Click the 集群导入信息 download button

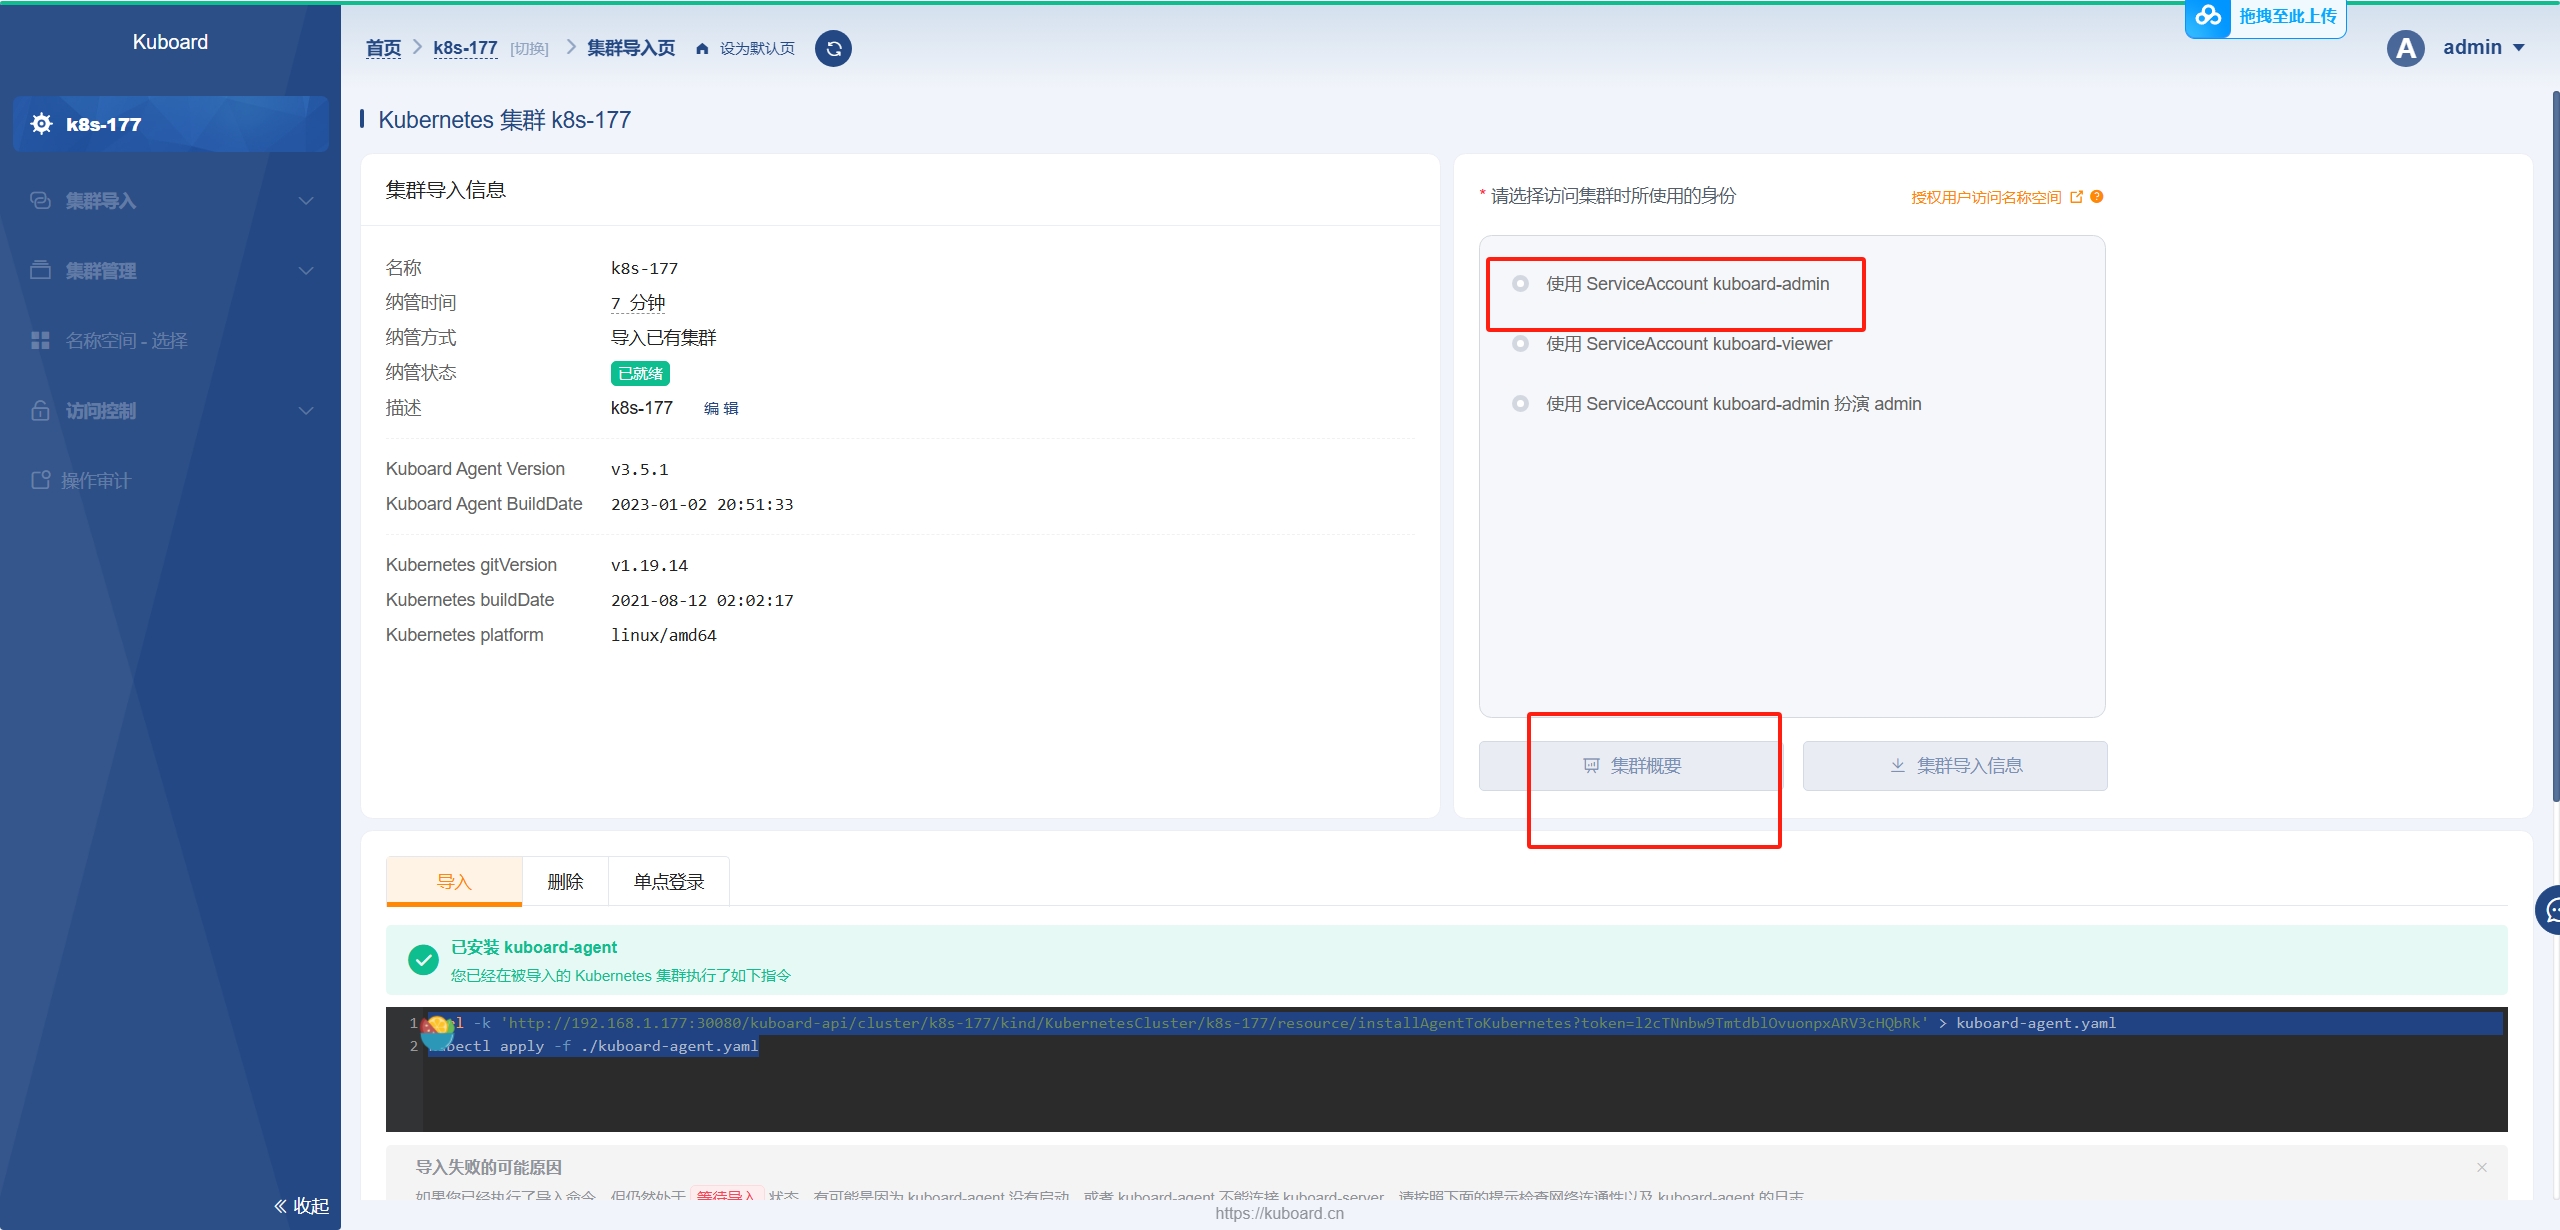click(1955, 766)
